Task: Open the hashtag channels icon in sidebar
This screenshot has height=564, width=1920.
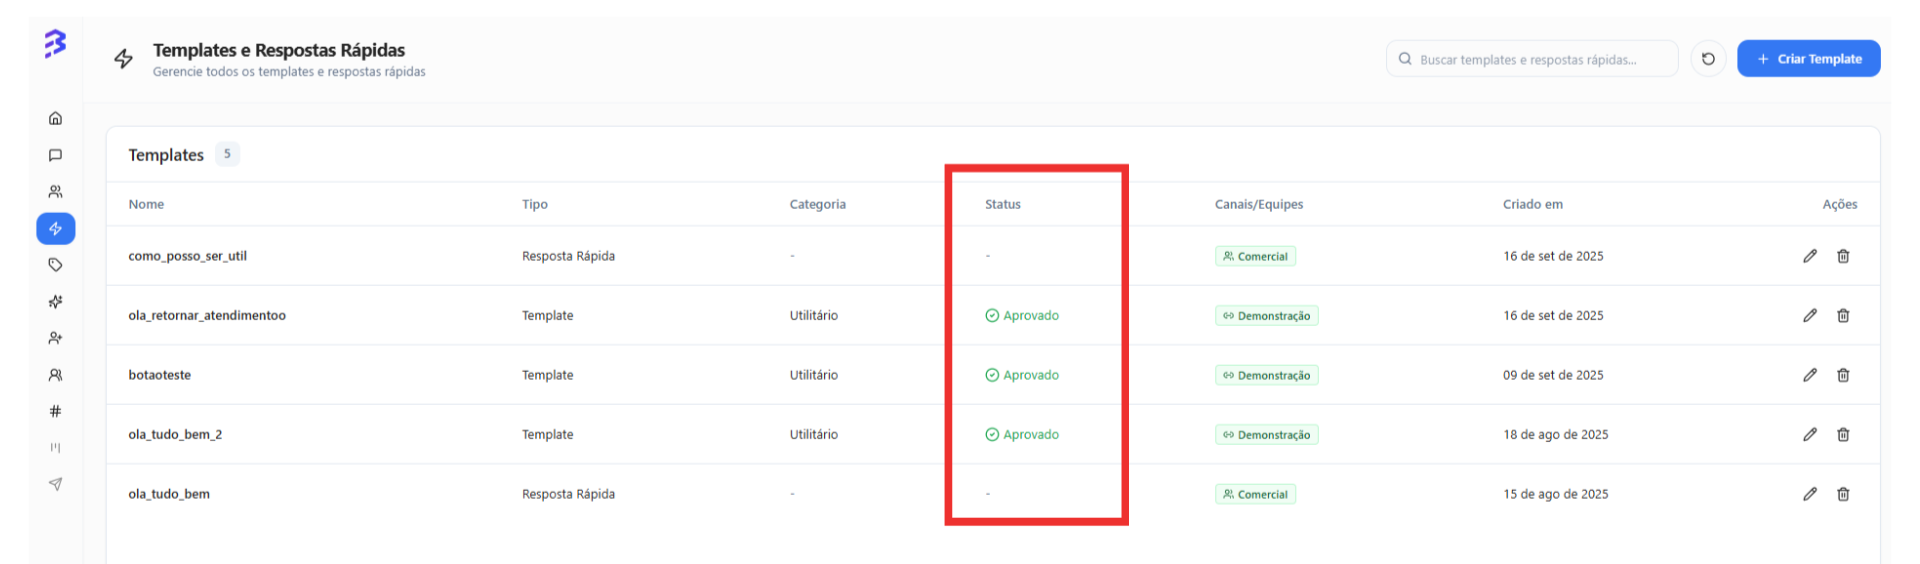Action: [x=56, y=411]
